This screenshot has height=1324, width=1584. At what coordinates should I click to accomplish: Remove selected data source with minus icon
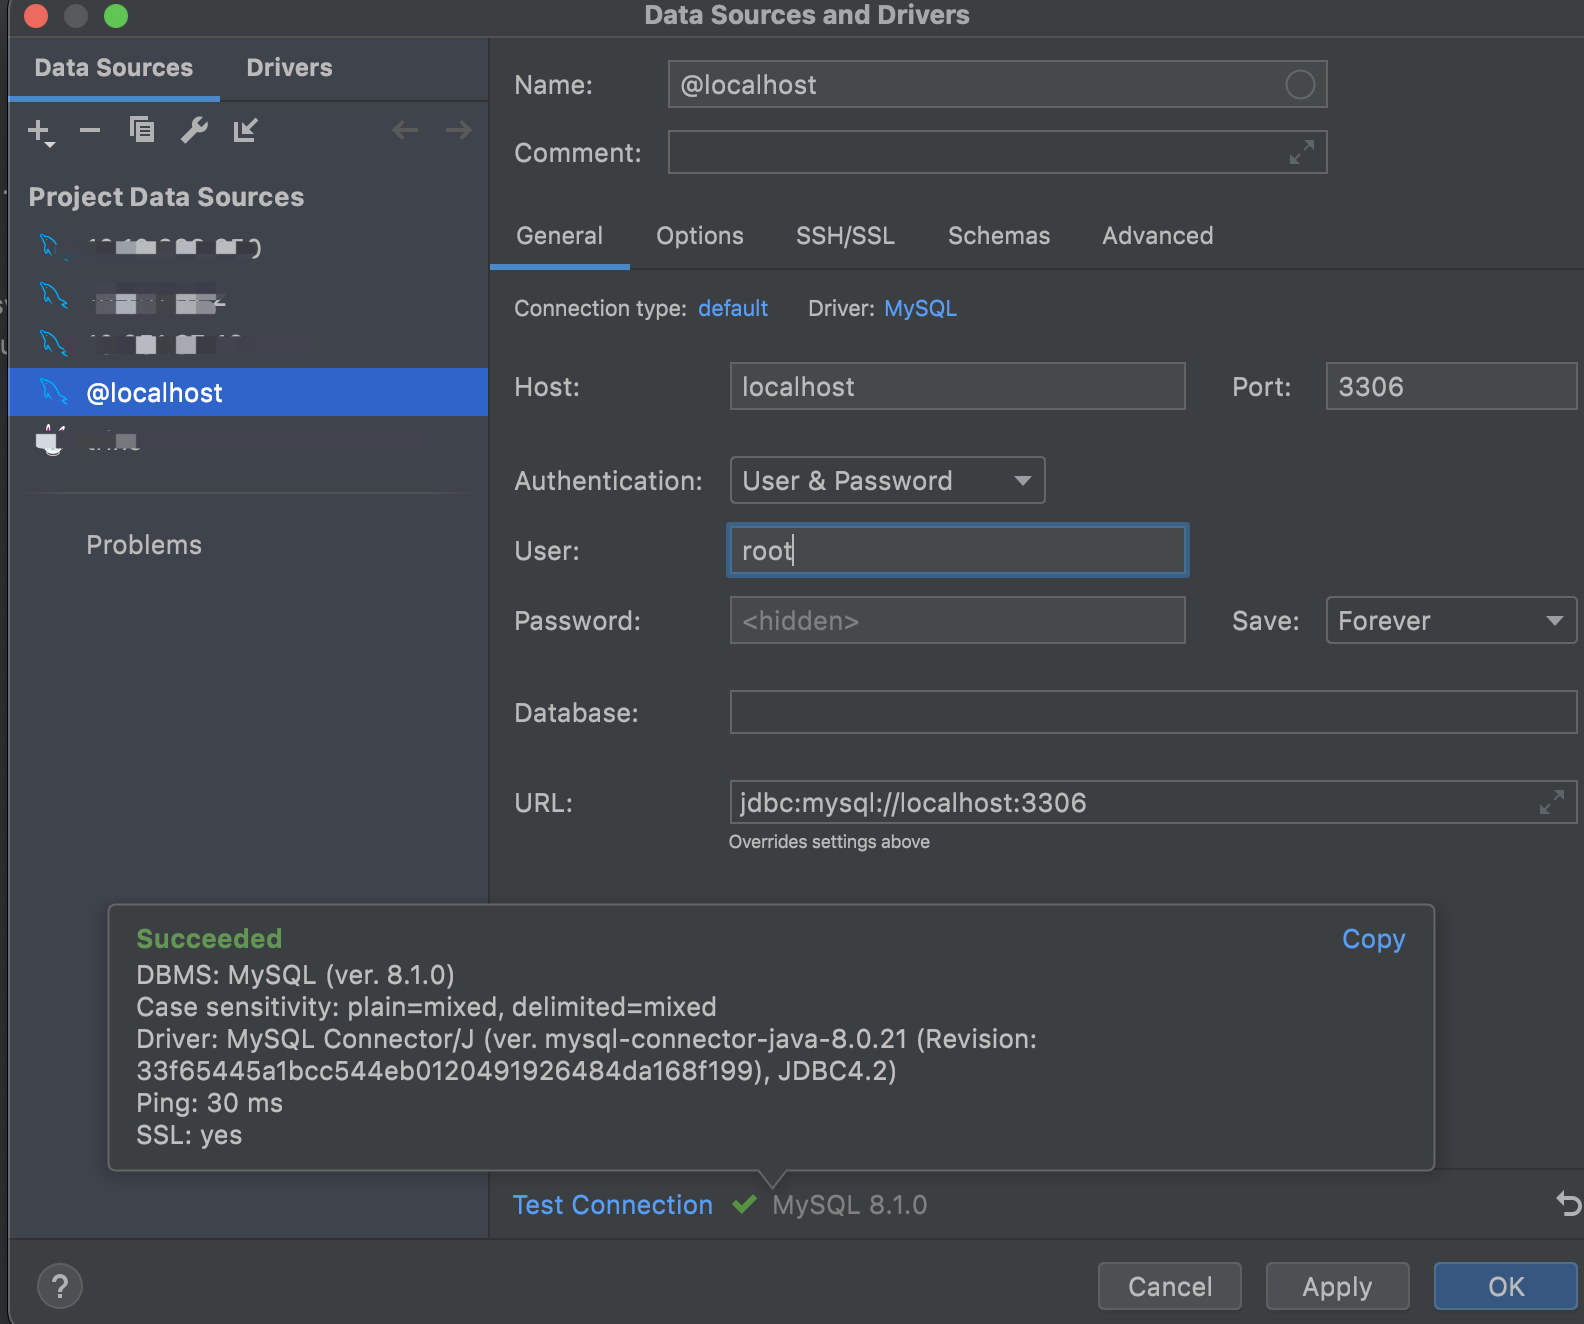(90, 130)
